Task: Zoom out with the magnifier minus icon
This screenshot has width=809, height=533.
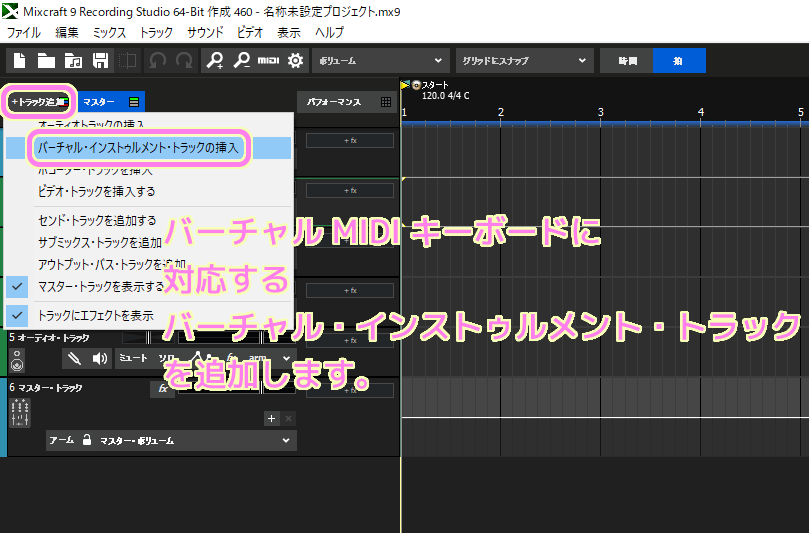Action: 241,60
